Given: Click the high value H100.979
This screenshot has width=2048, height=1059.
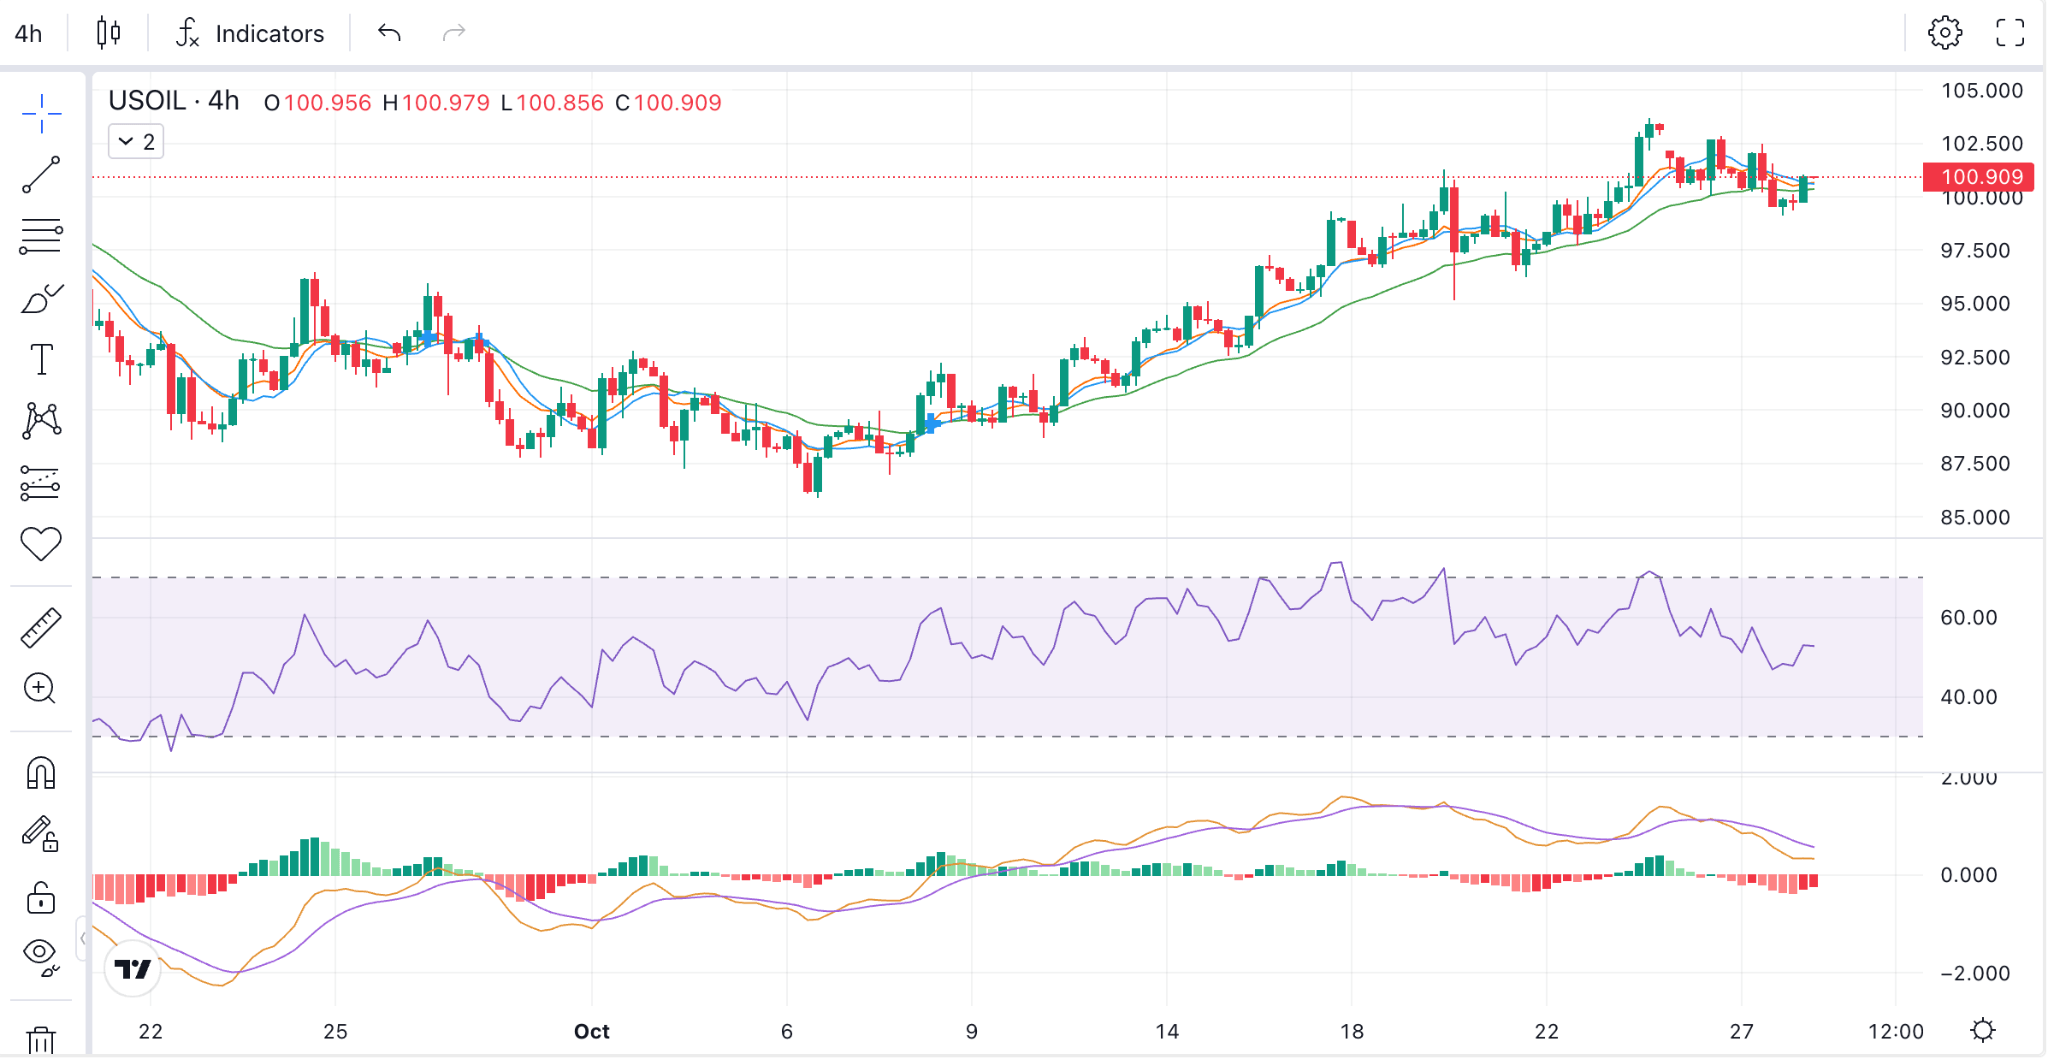Looking at the screenshot, I should click(x=436, y=103).
